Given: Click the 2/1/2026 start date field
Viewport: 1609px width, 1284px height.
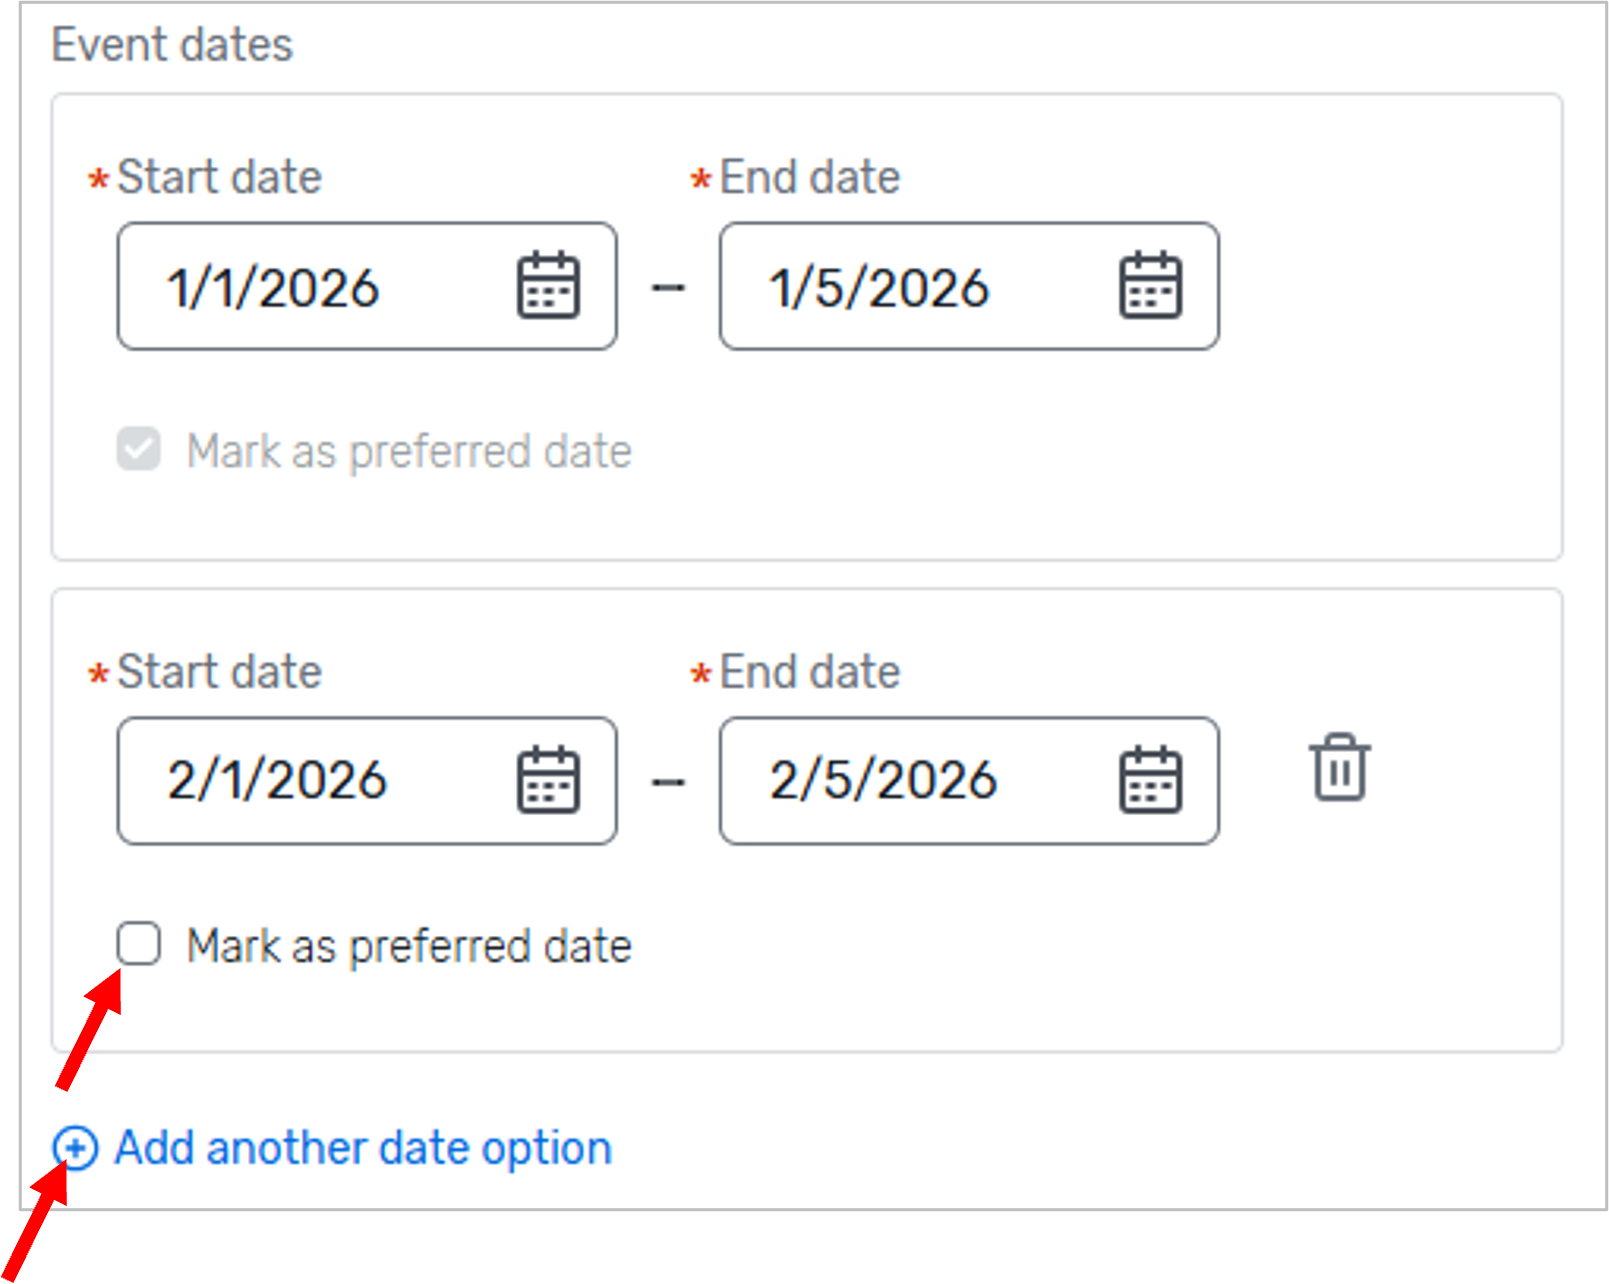Looking at the screenshot, I should pos(367,780).
